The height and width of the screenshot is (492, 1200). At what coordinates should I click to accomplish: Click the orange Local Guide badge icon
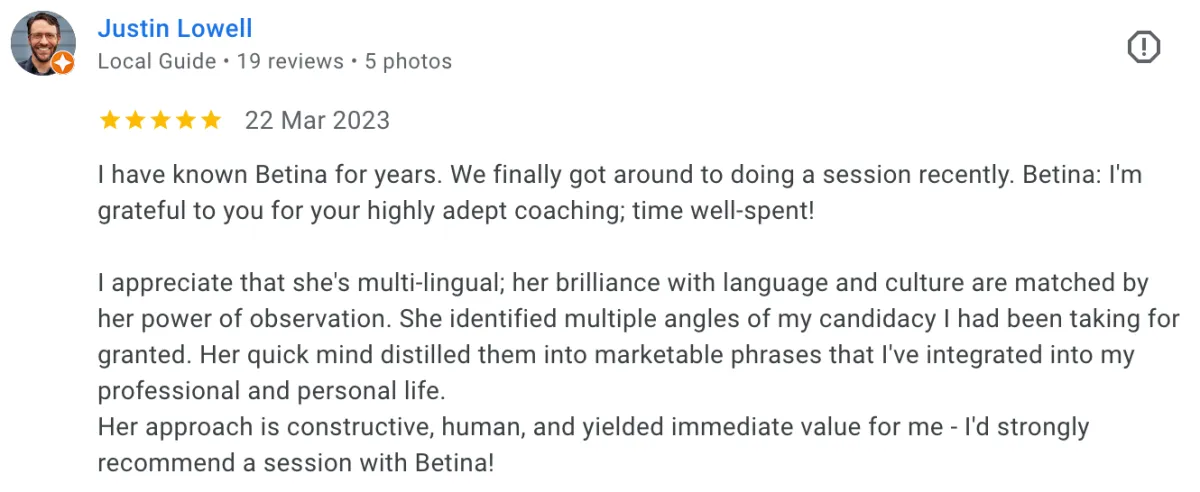[x=62, y=63]
